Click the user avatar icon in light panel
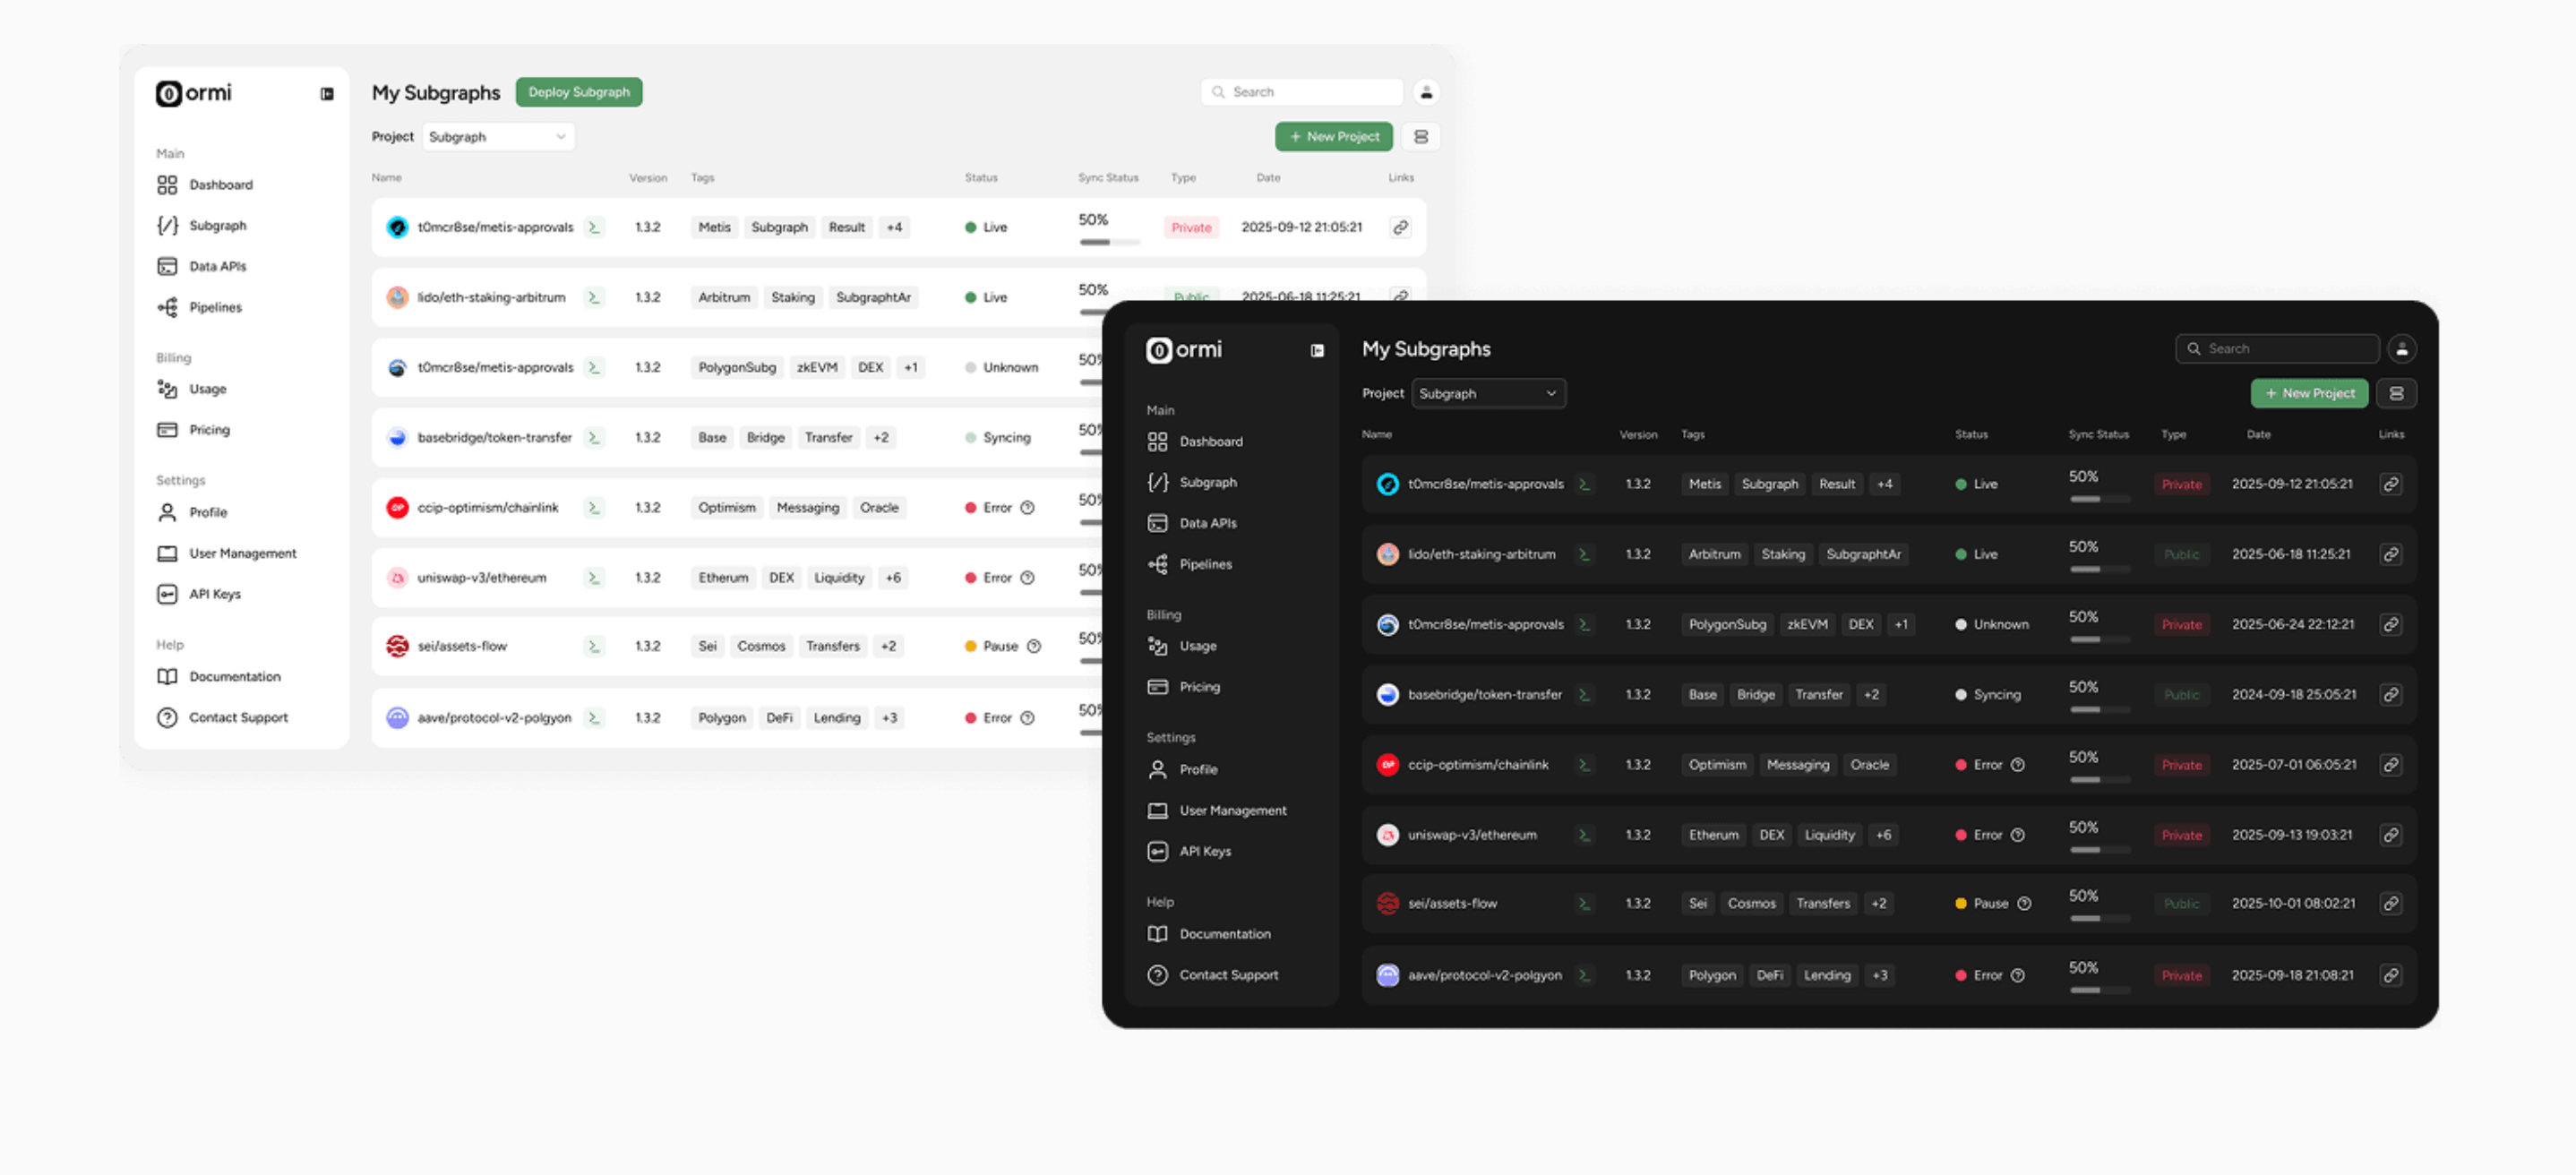Viewport: 2576px width, 1175px height. pos(1426,92)
